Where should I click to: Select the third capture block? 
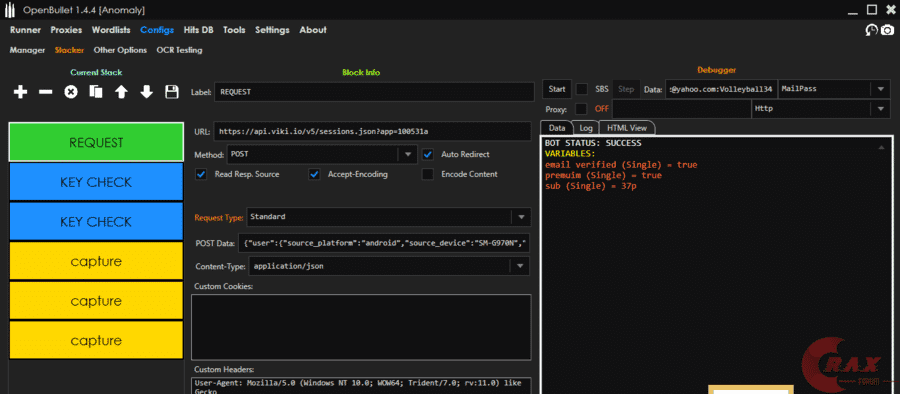tap(96, 341)
